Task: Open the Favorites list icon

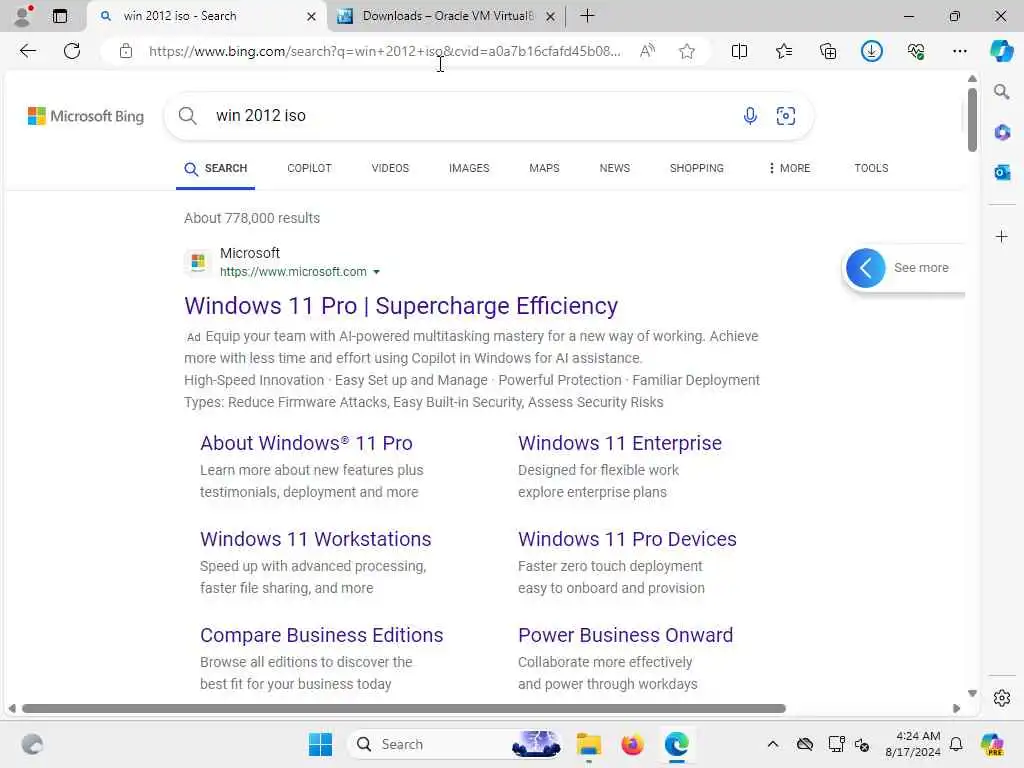Action: (x=784, y=51)
